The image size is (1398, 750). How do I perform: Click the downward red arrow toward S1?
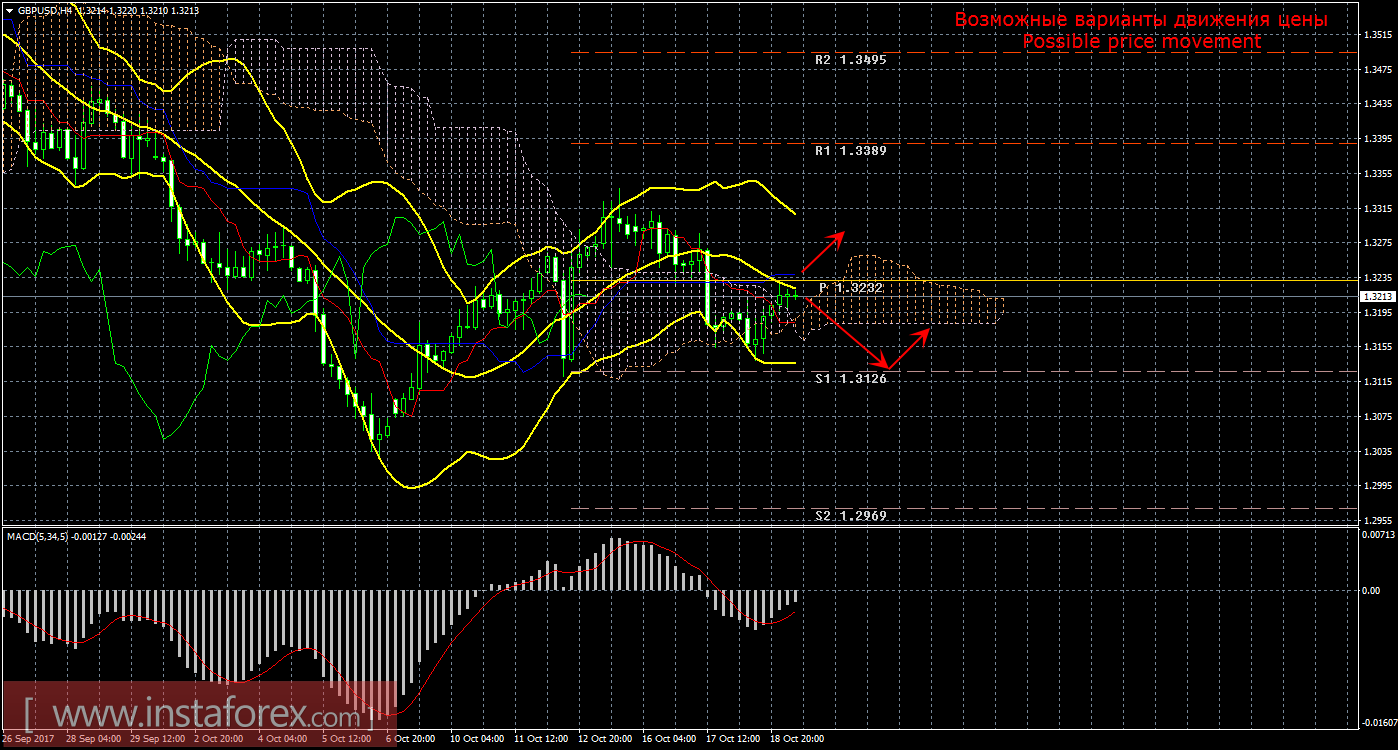pos(845,332)
